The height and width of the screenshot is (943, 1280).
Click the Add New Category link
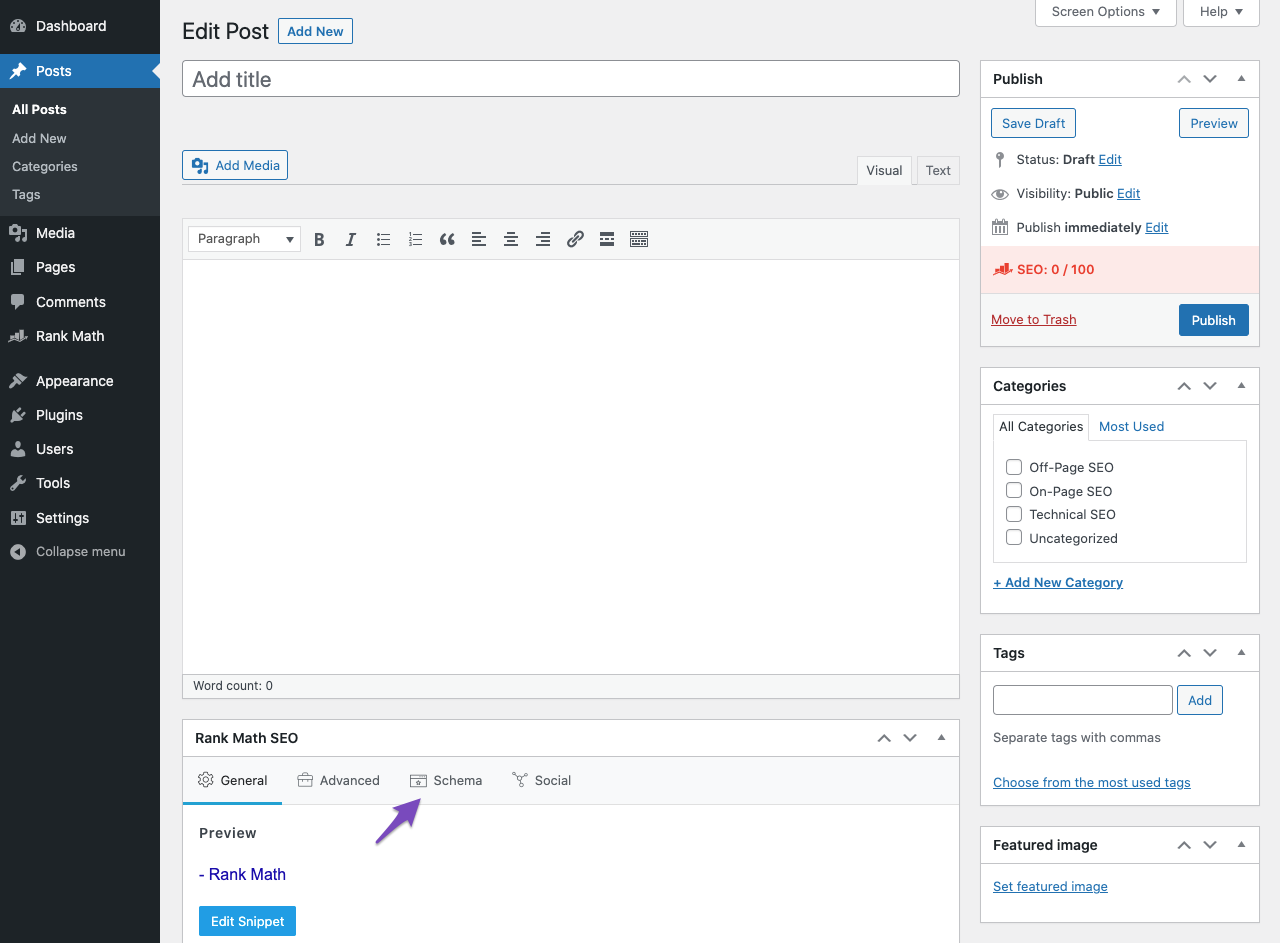point(1058,583)
